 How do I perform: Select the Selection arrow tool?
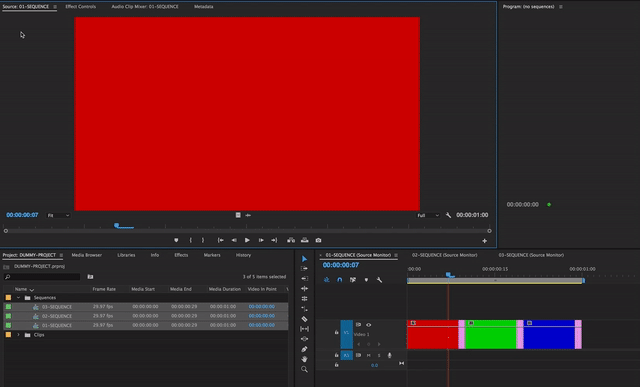[304, 259]
